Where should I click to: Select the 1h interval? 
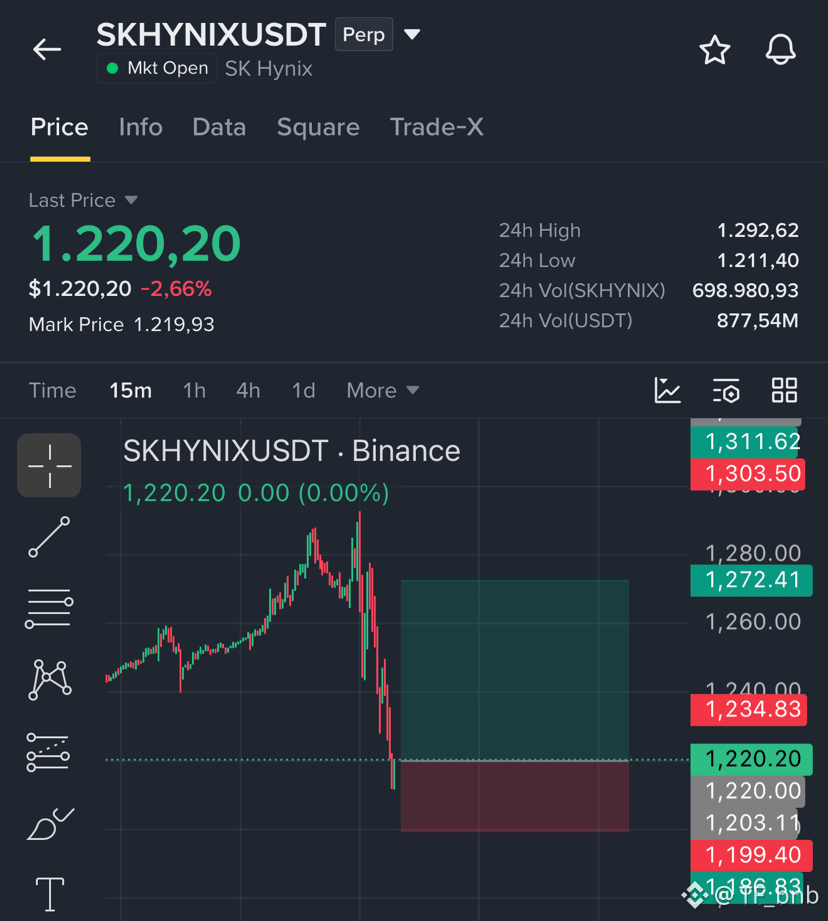click(x=194, y=391)
